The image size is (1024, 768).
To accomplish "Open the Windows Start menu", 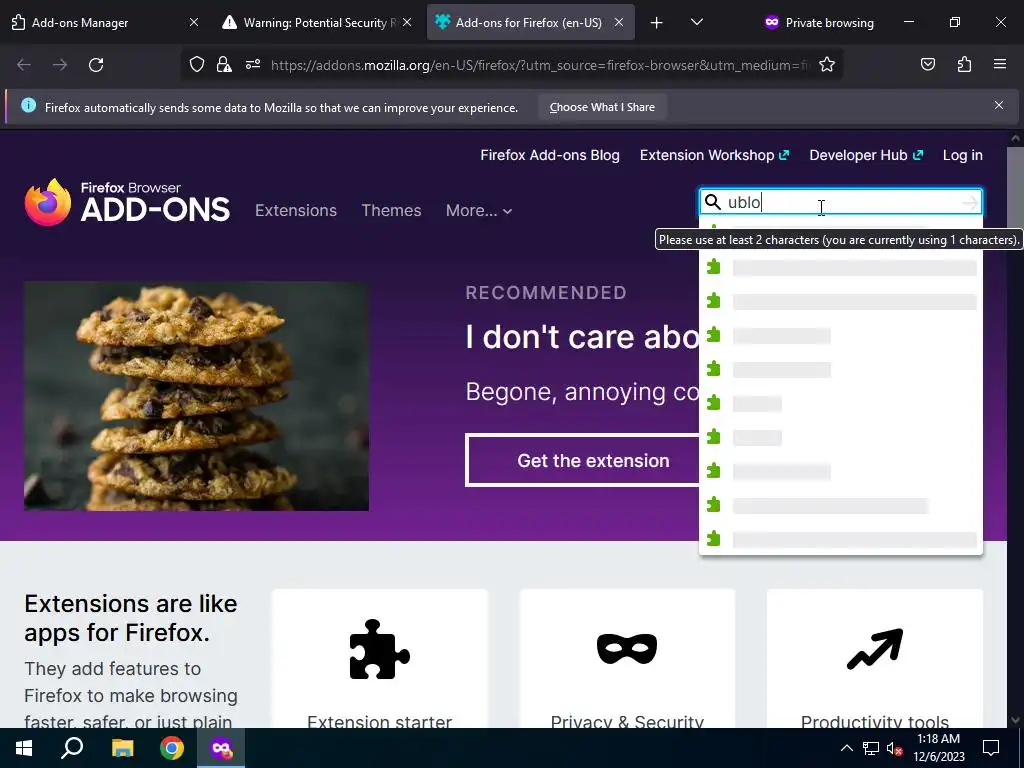I will [x=24, y=748].
